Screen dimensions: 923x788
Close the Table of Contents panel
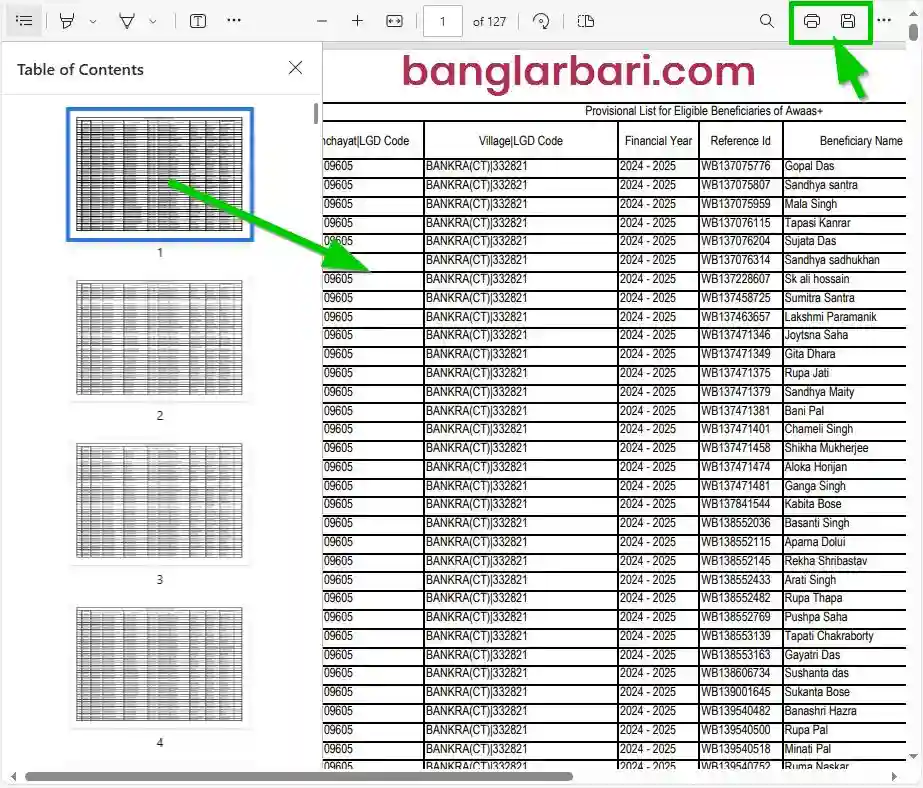click(x=295, y=68)
